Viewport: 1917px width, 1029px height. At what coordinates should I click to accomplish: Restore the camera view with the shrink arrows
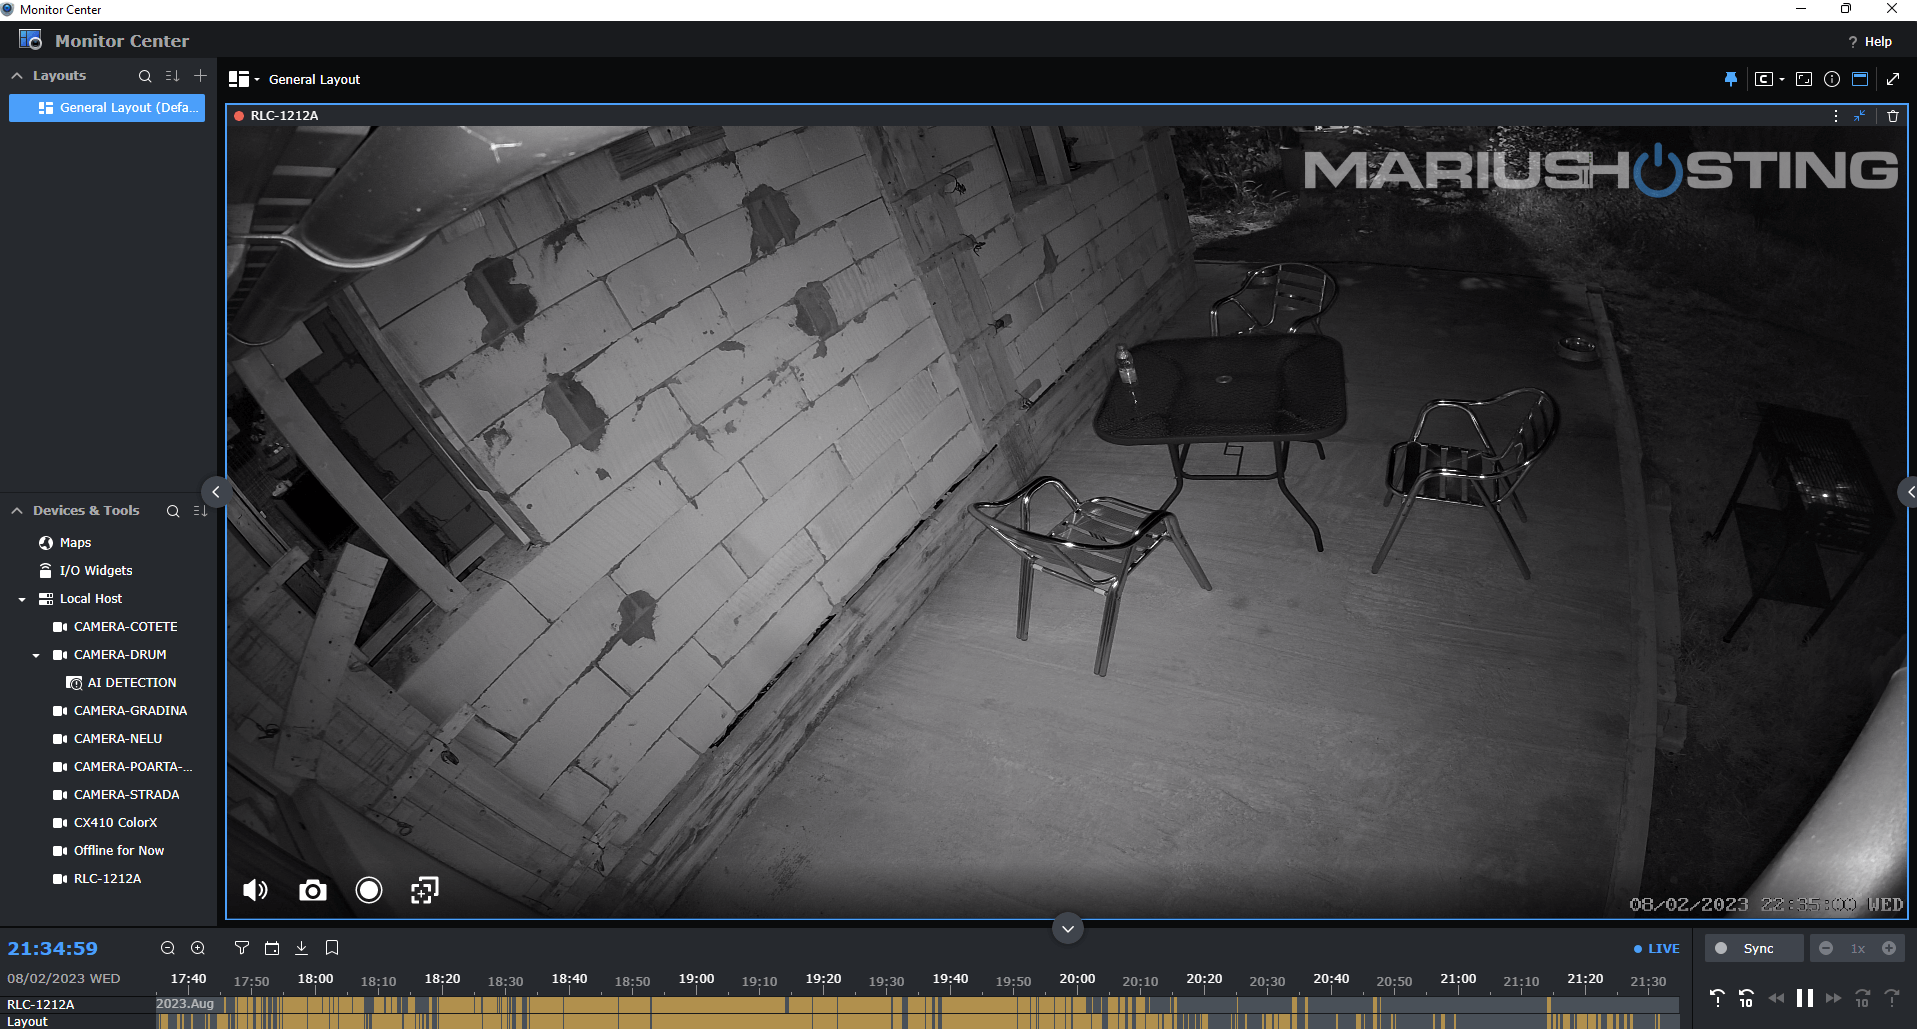1860,116
